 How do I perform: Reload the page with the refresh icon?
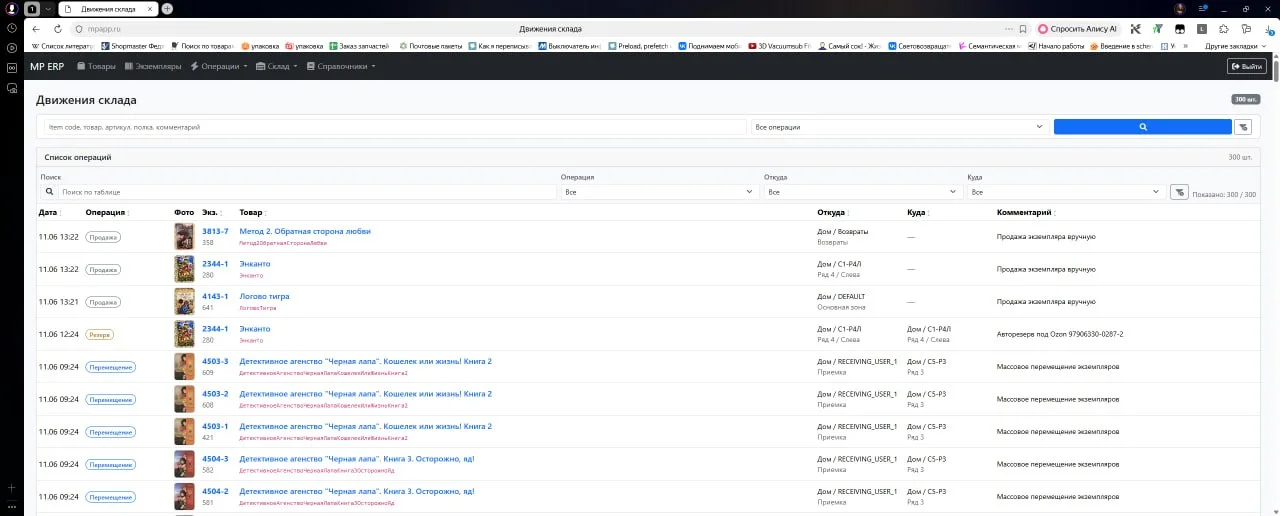click(x=57, y=29)
